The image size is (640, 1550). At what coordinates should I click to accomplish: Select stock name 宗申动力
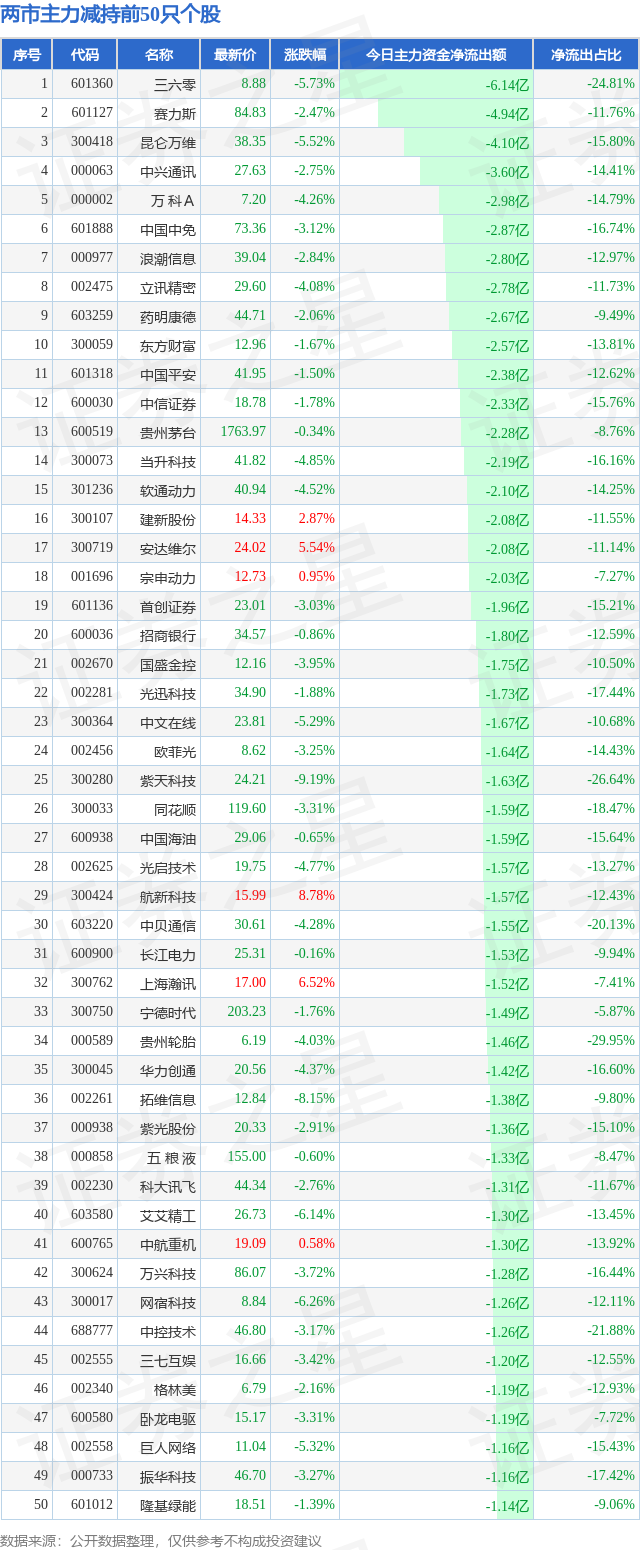tap(168, 577)
